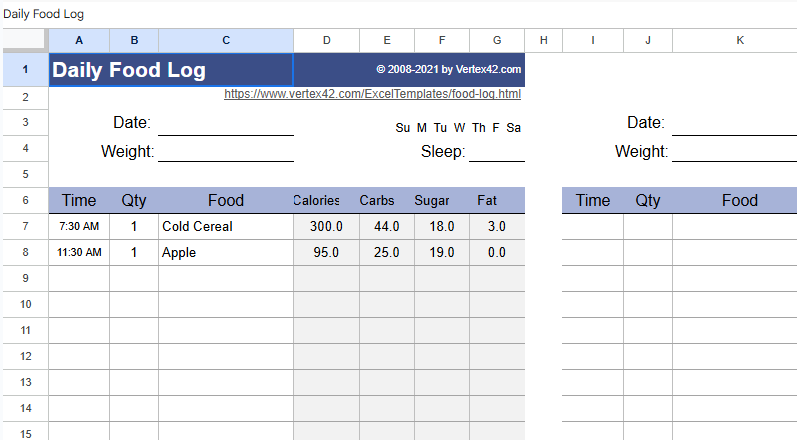
Task: Select the Cold Cereal food cell
Action: click(226, 226)
